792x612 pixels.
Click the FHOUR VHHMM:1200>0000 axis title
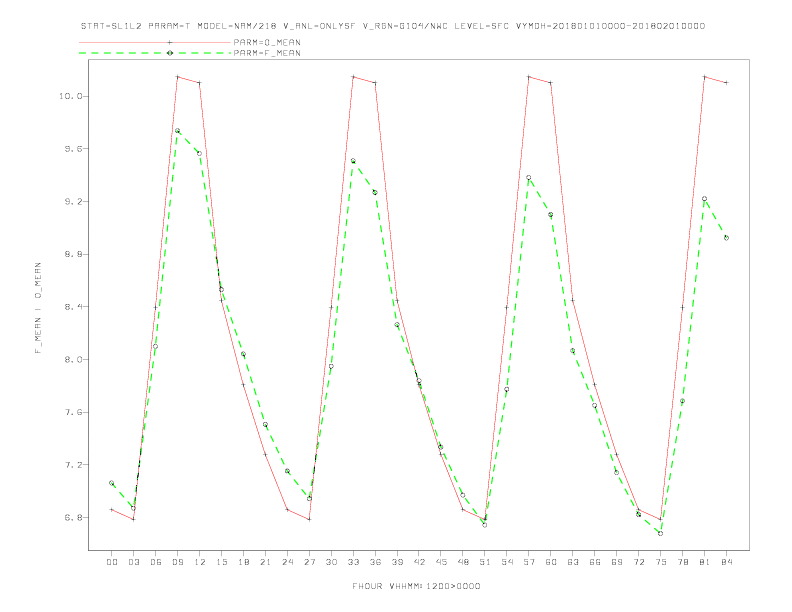pyautogui.click(x=416, y=586)
